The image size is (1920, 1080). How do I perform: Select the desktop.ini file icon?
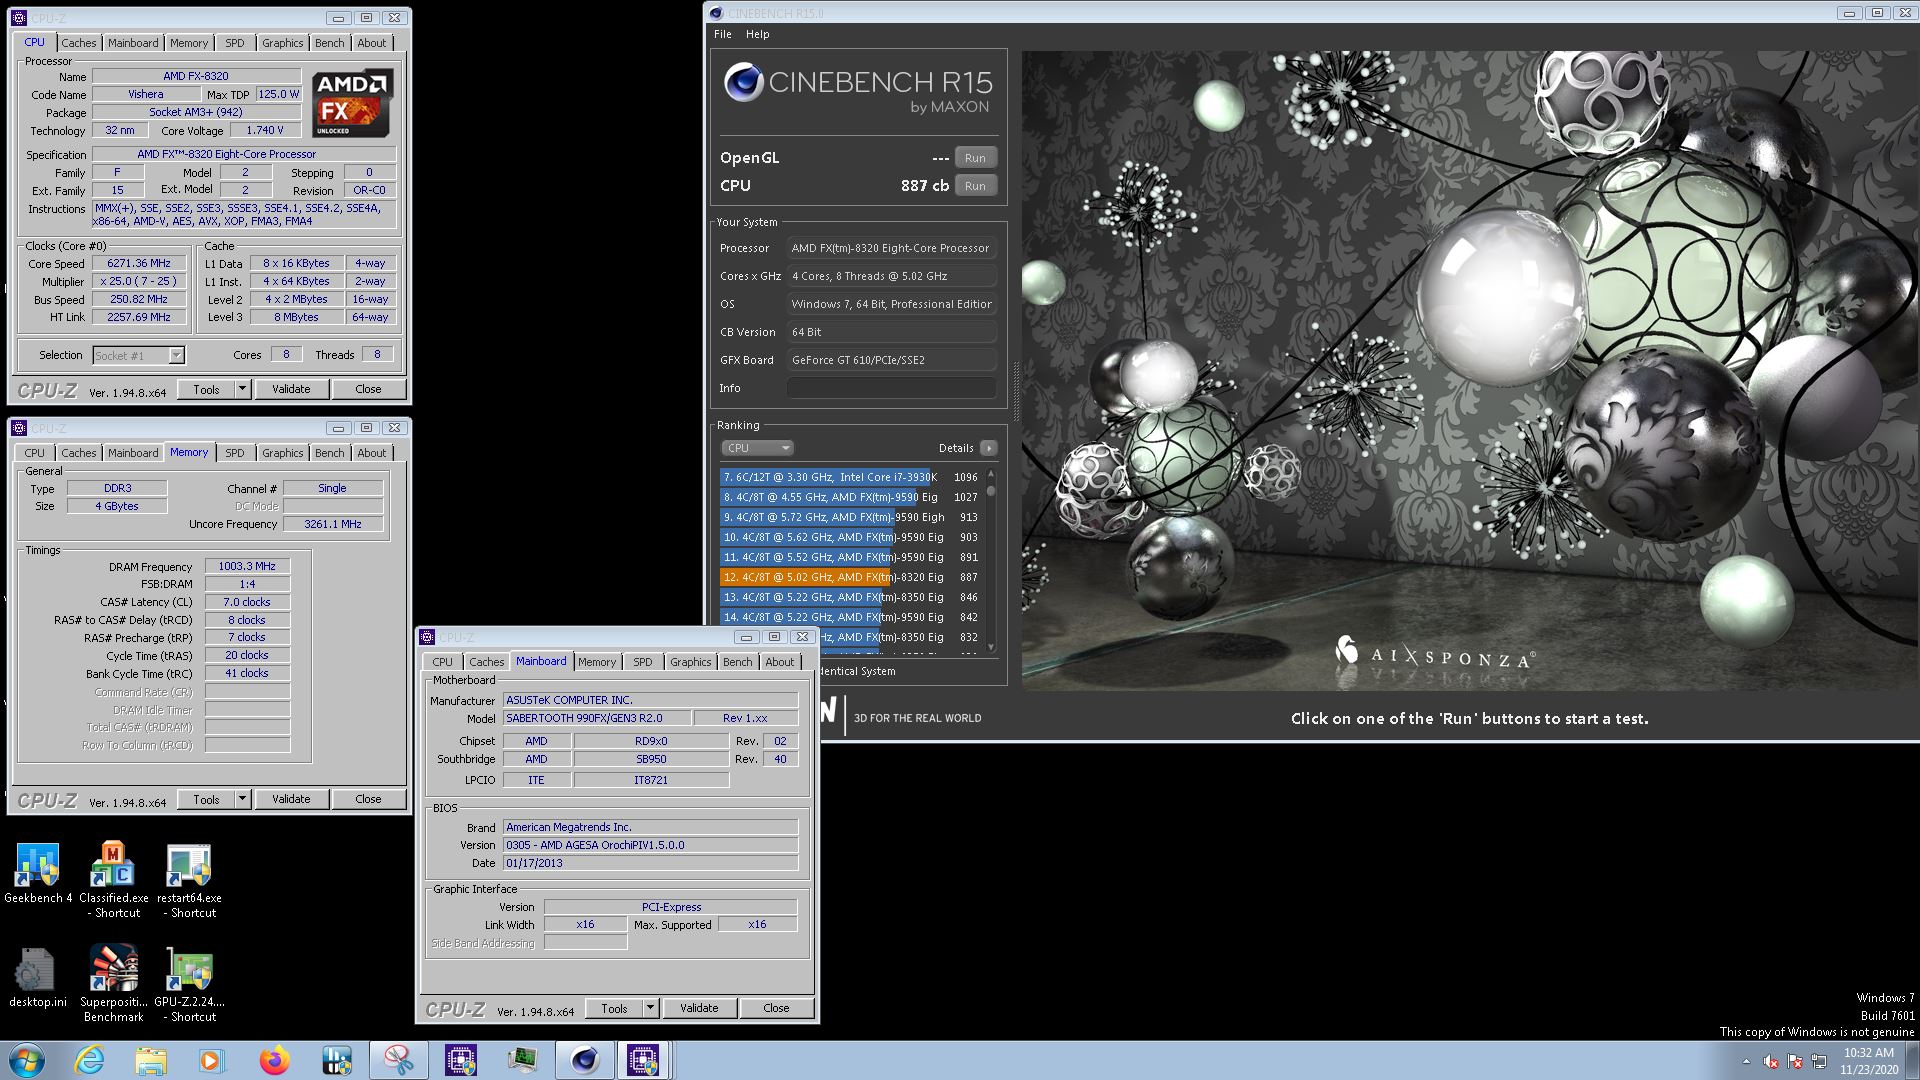pos(38,977)
